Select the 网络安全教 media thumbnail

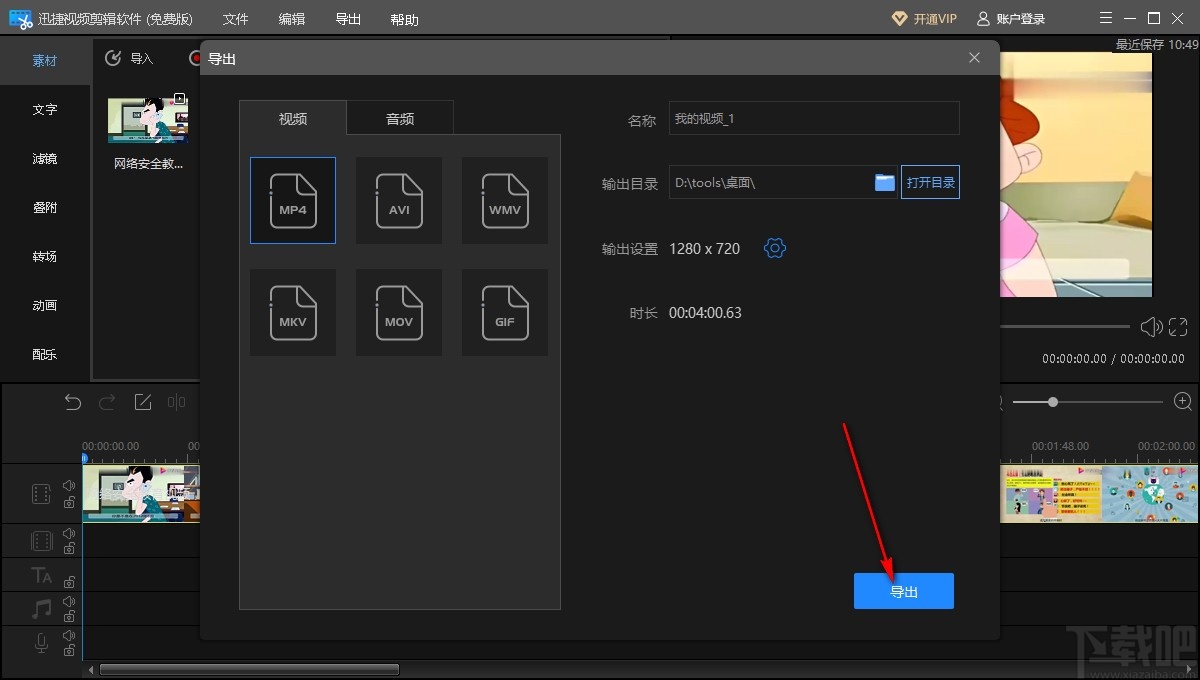148,120
